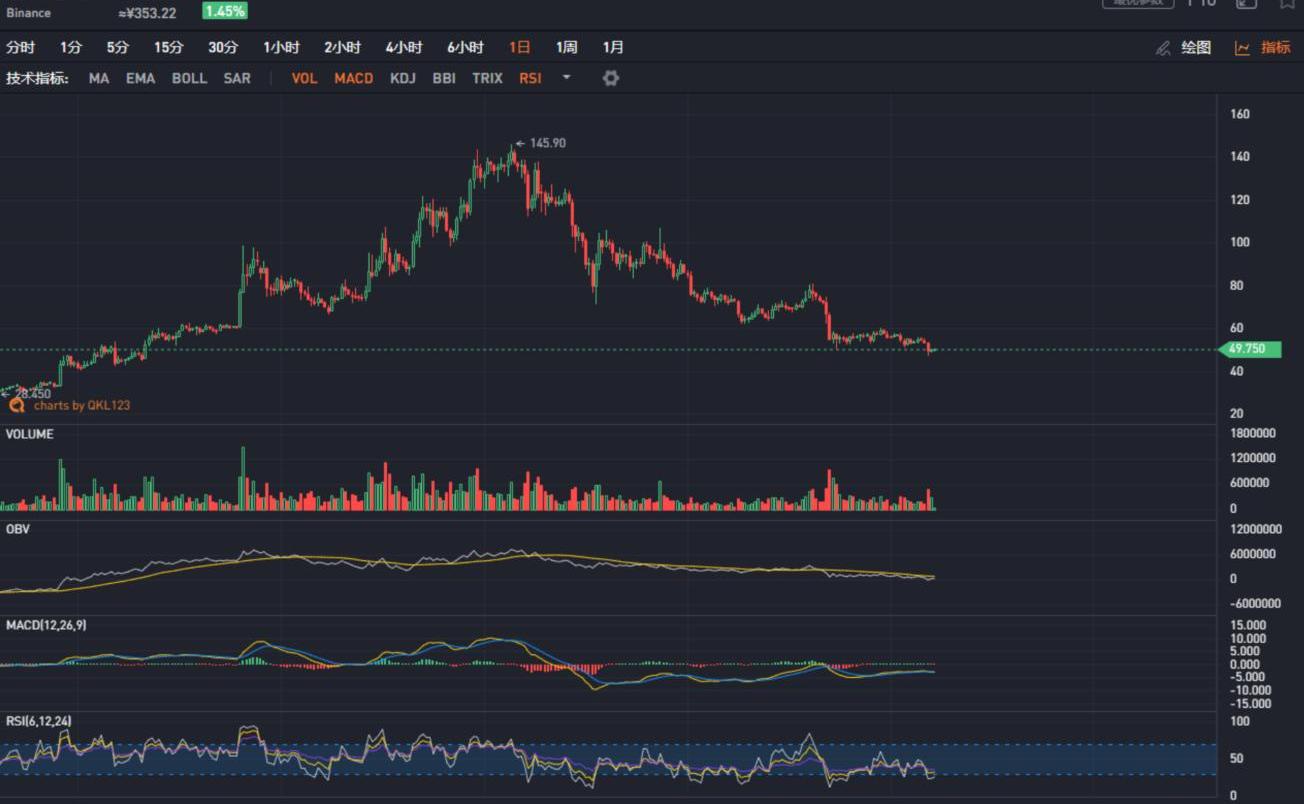Click the 指标 indicators button
1304x804 pixels.
click(1275, 48)
